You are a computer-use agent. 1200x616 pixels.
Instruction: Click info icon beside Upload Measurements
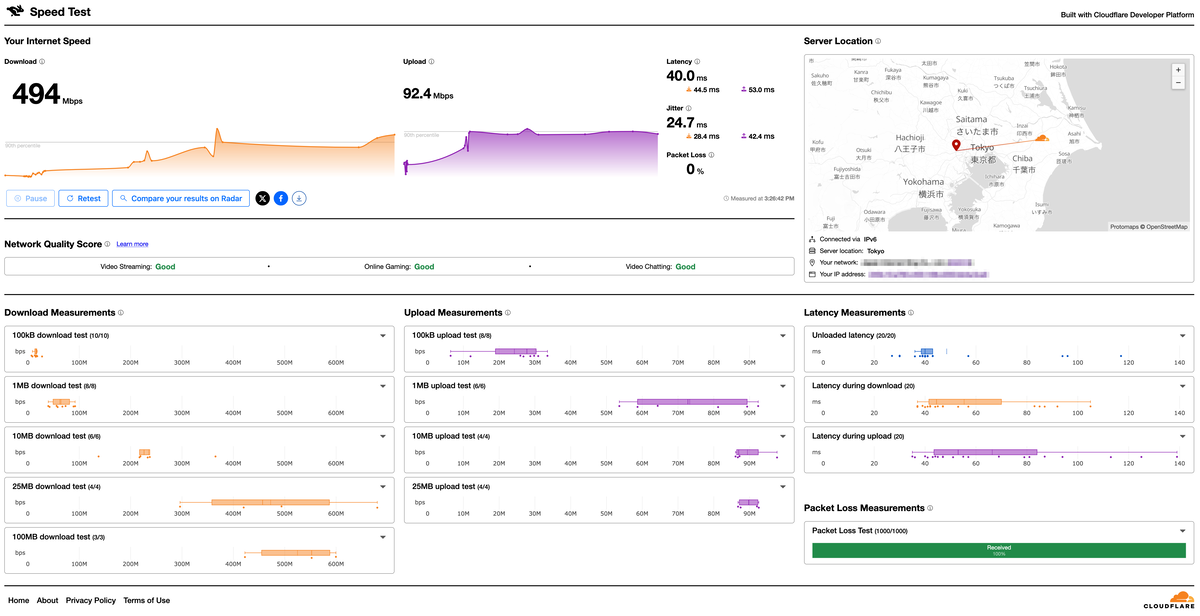(x=507, y=313)
